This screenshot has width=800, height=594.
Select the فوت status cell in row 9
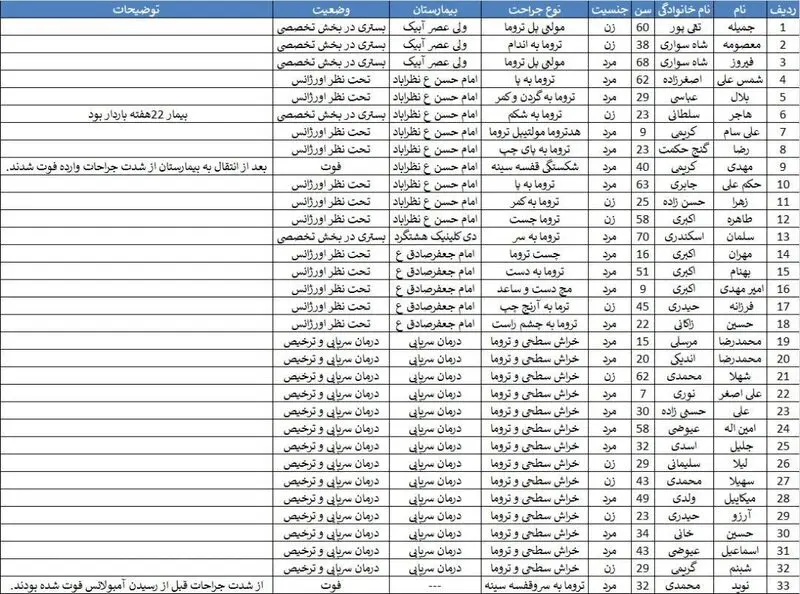(331, 167)
